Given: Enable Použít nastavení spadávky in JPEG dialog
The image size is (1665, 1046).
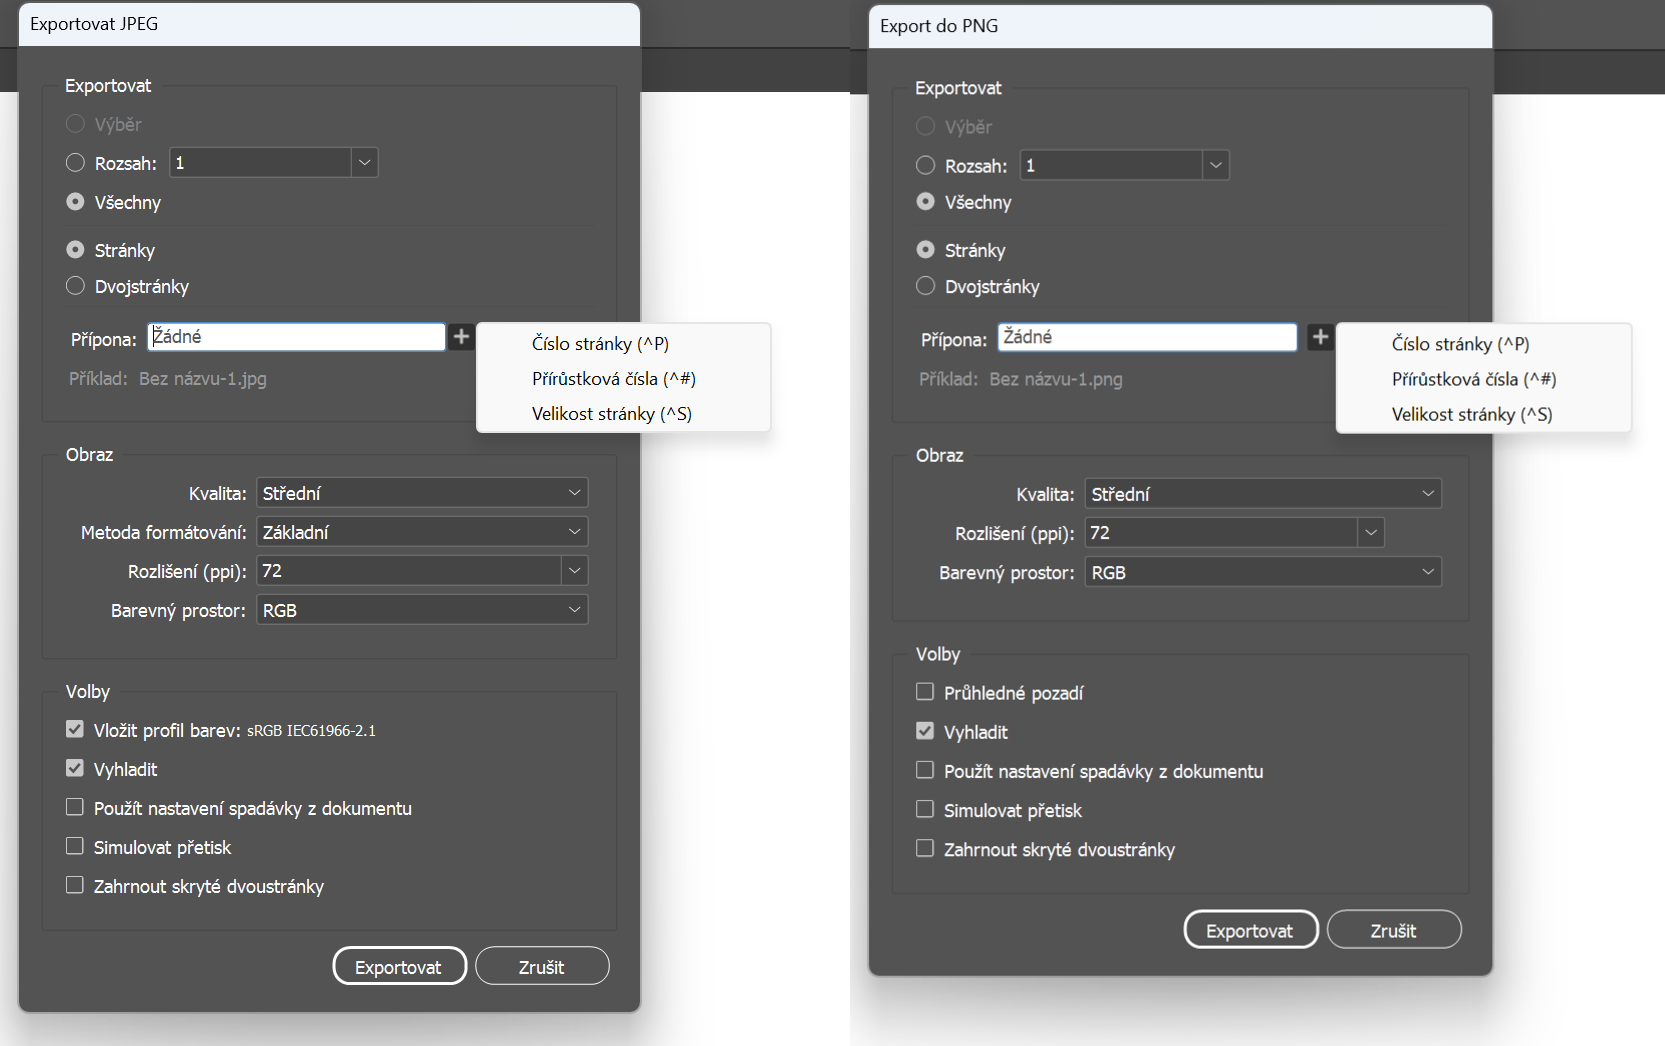Looking at the screenshot, I should (x=75, y=807).
